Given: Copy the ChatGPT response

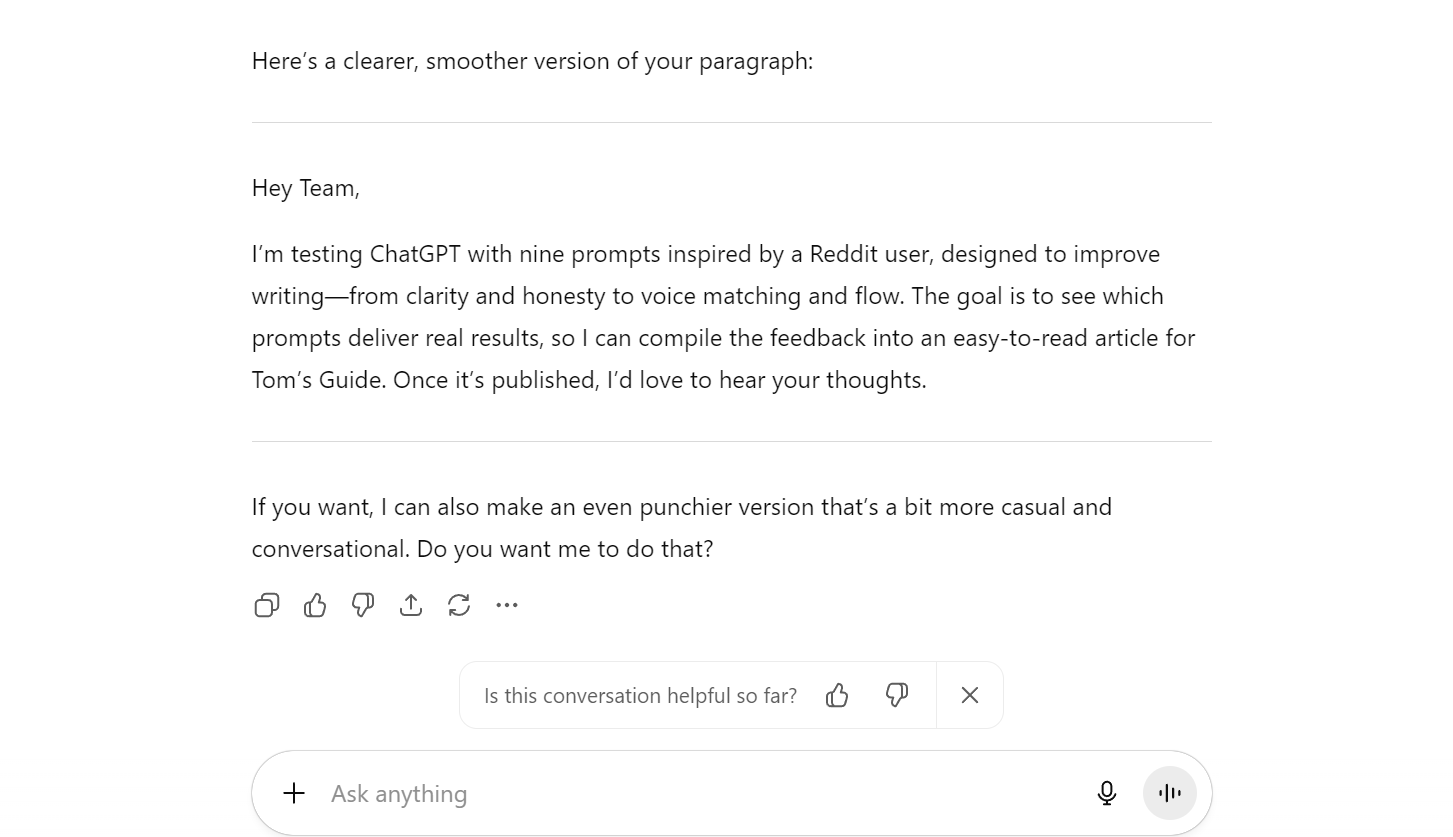Looking at the screenshot, I should (266, 605).
